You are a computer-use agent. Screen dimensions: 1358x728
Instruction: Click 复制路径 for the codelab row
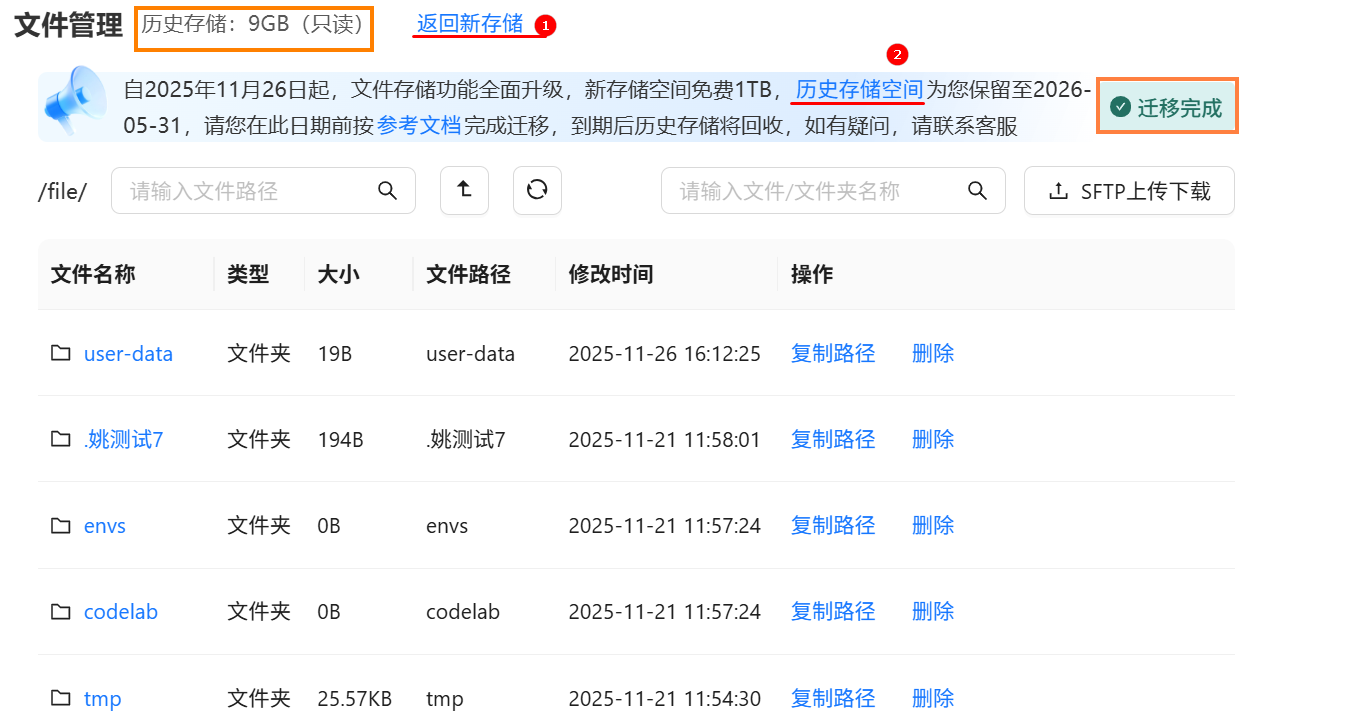pos(833,611)
